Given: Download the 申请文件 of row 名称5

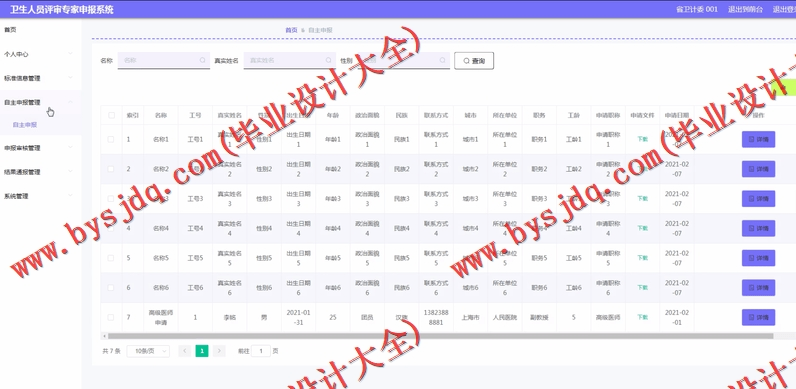Looking at the screenshot, I should (x=642, y=258).
